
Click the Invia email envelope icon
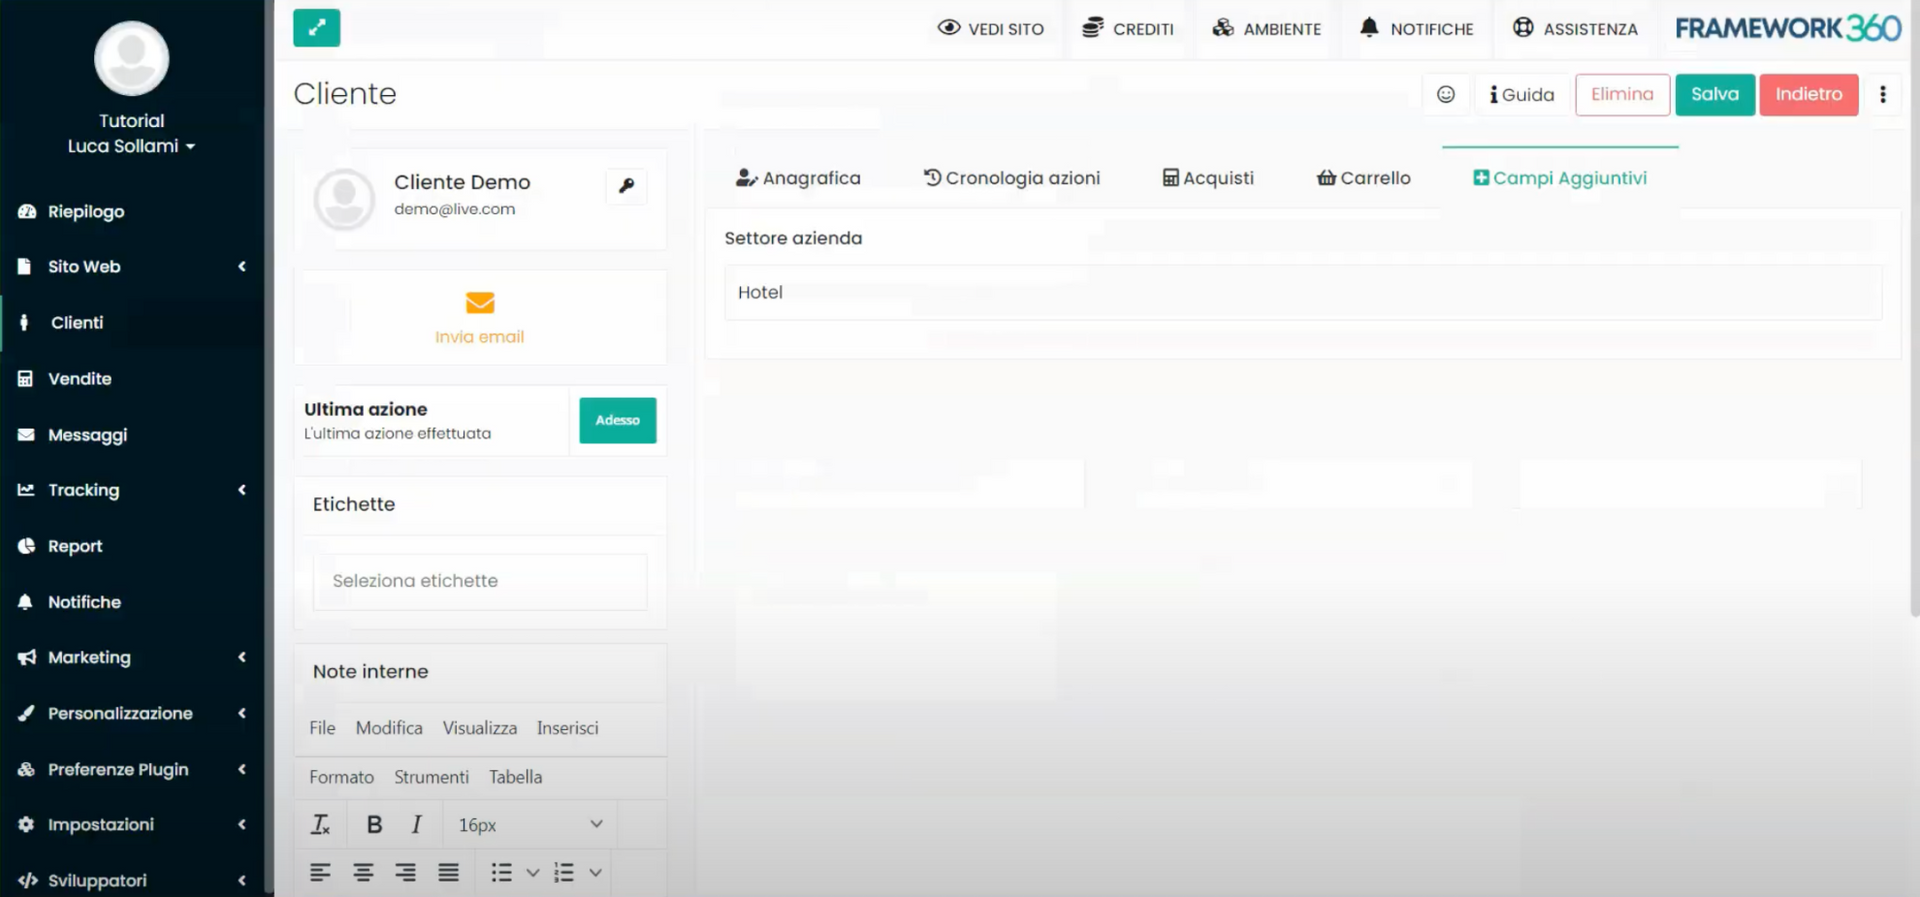(x=480, y=302)
